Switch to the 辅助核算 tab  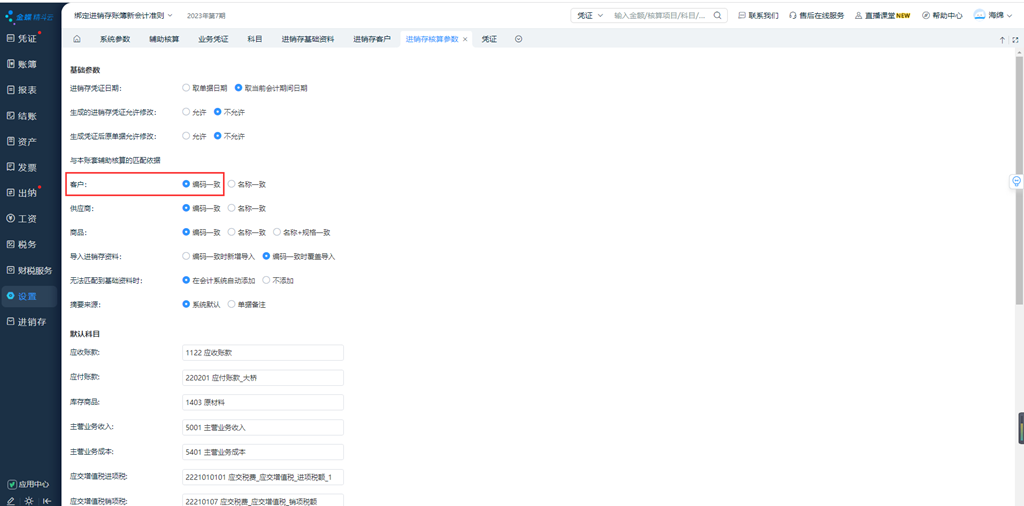point(164,39)
